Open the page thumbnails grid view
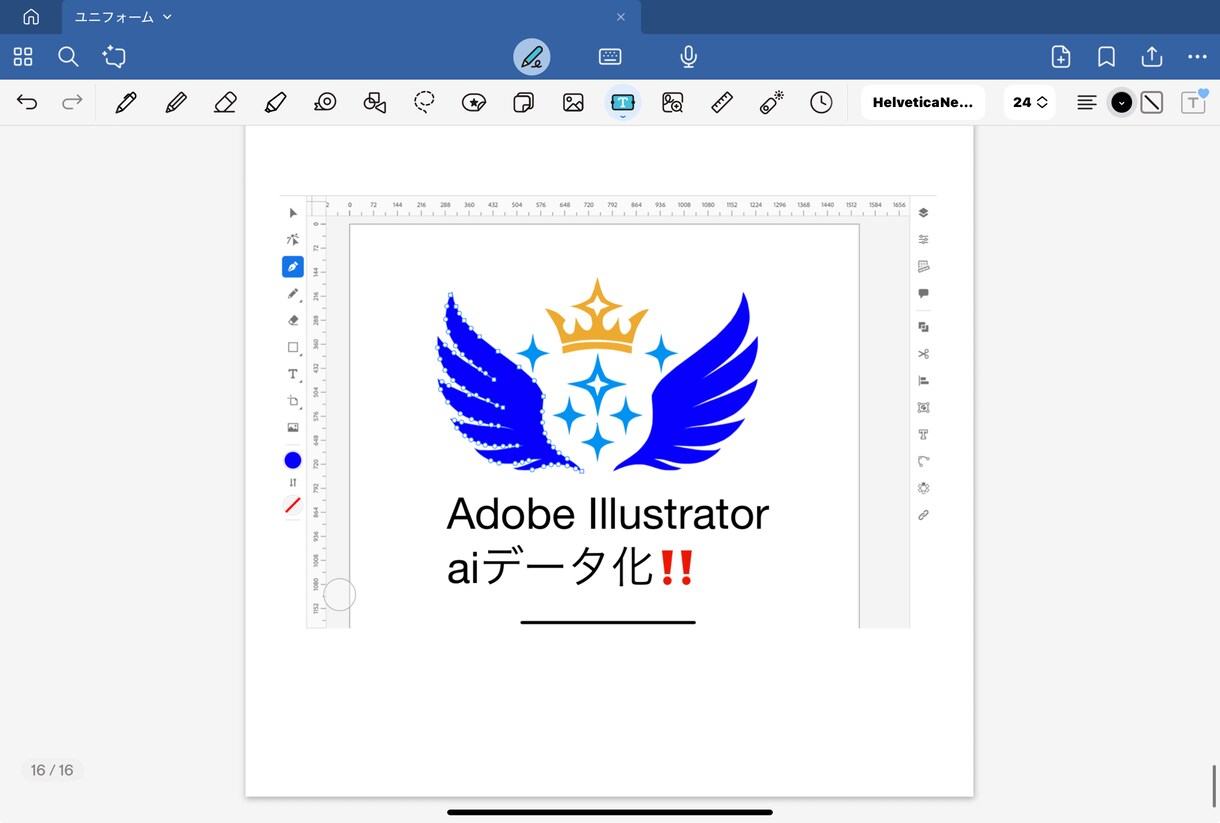This screenshot has width=1220, height=823. [x=23, y=57]
